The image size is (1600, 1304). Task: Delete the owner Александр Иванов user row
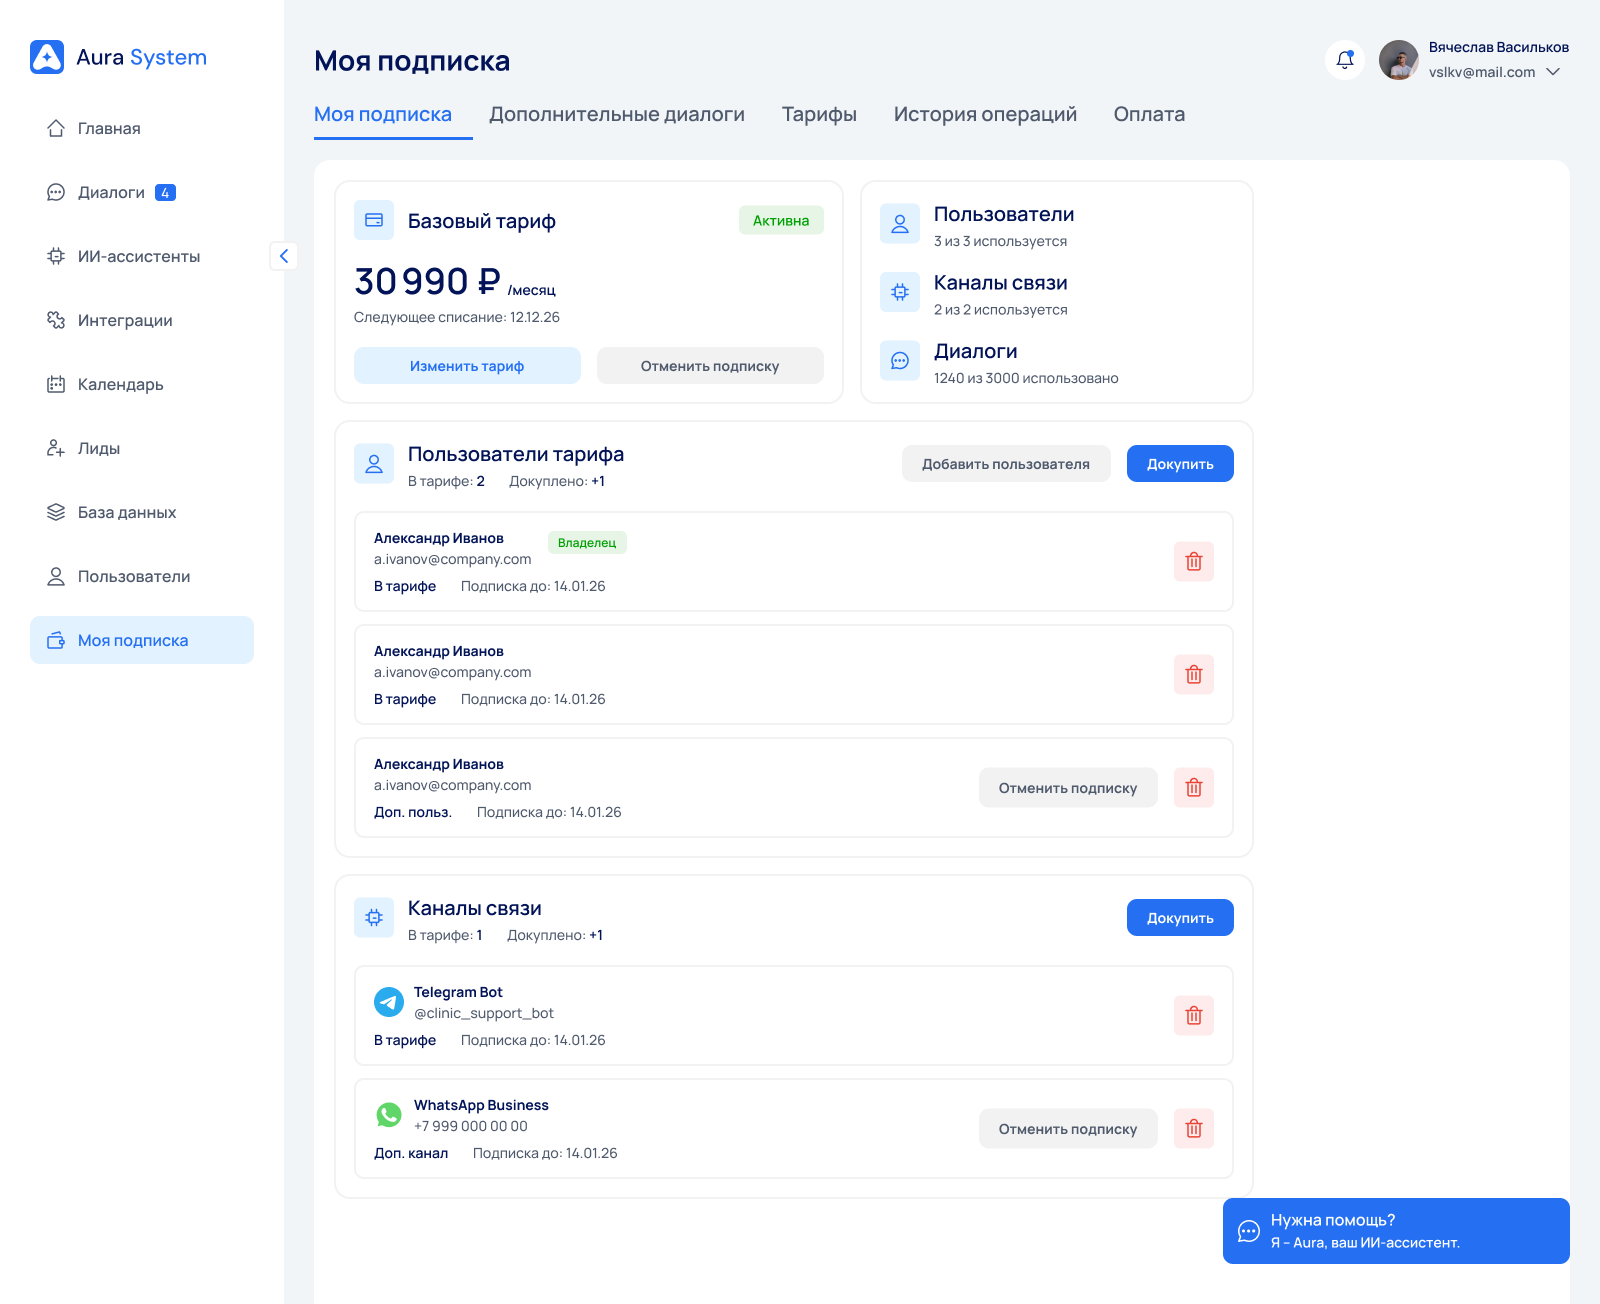pos(1193,562)
